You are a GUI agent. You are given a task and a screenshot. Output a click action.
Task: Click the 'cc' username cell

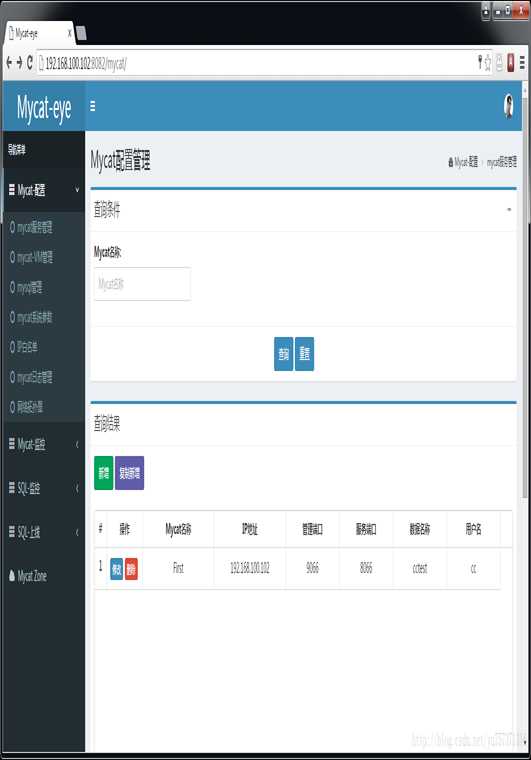click(x=473, y=568)
